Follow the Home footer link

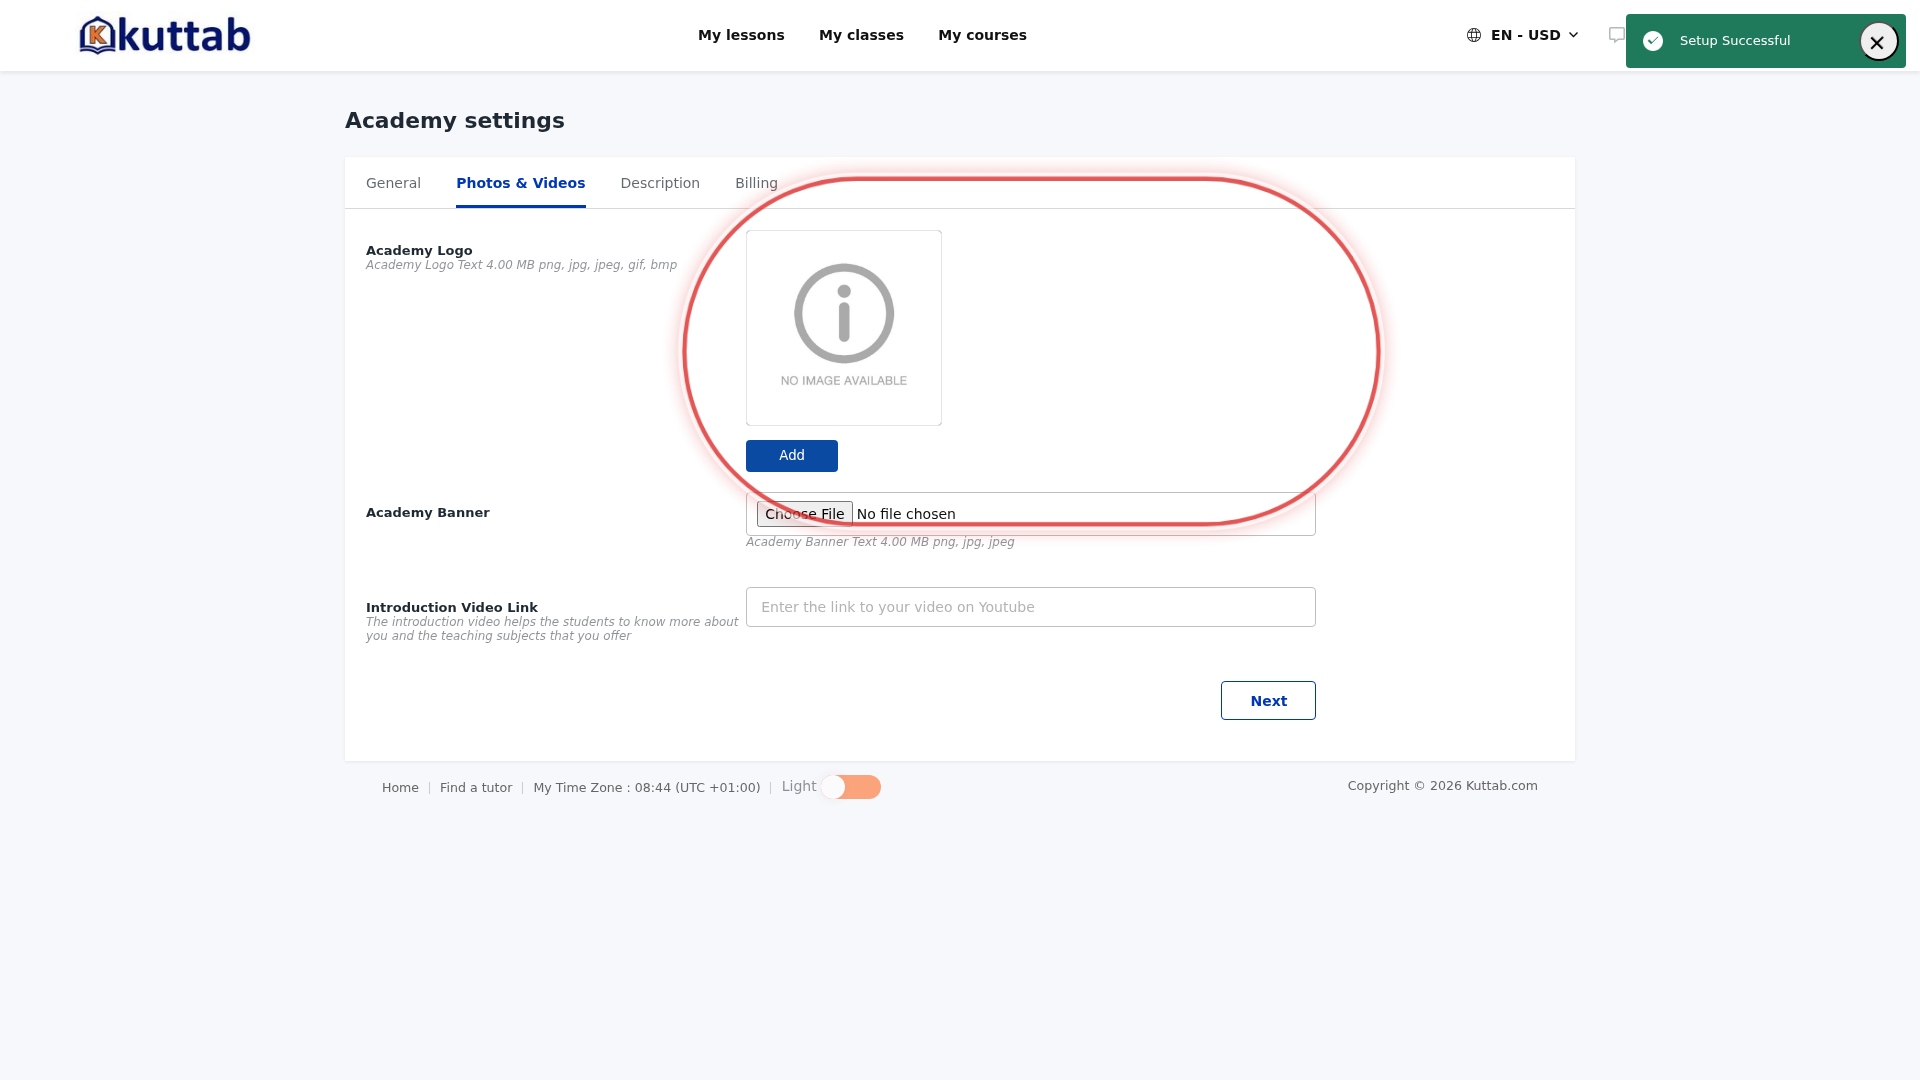click(400, 788)
